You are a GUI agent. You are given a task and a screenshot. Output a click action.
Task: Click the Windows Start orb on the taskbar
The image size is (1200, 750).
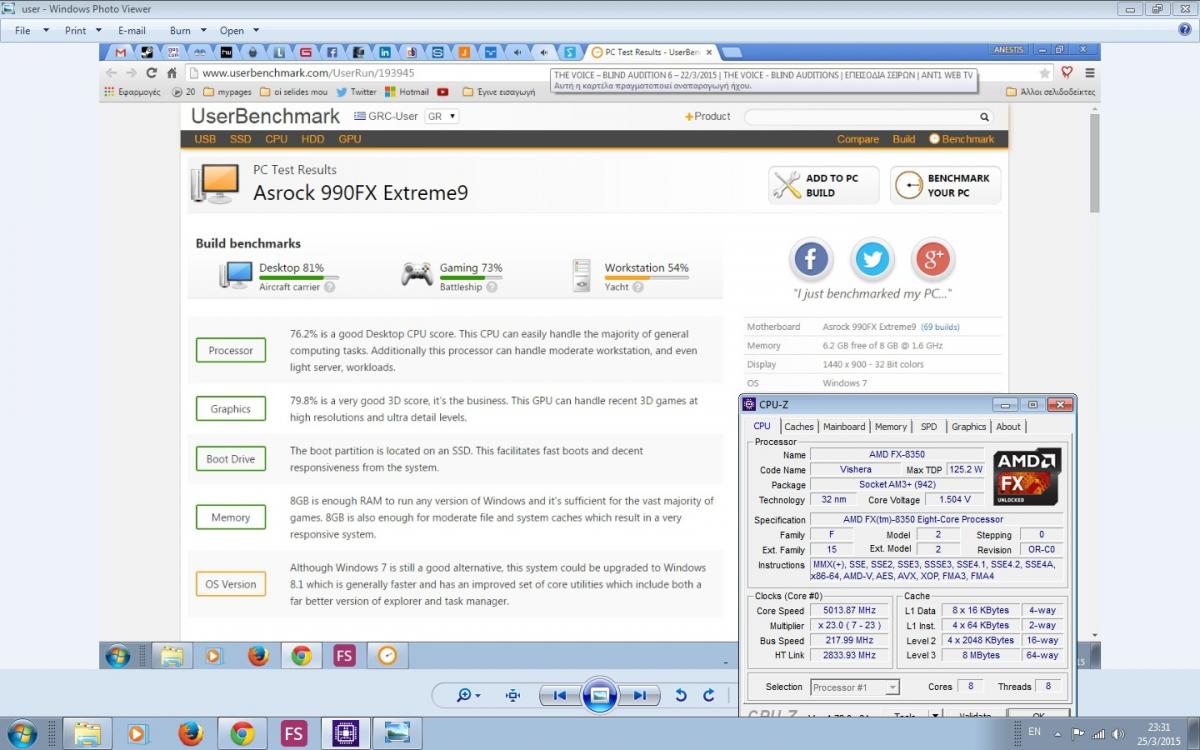[x=21, y=734]
